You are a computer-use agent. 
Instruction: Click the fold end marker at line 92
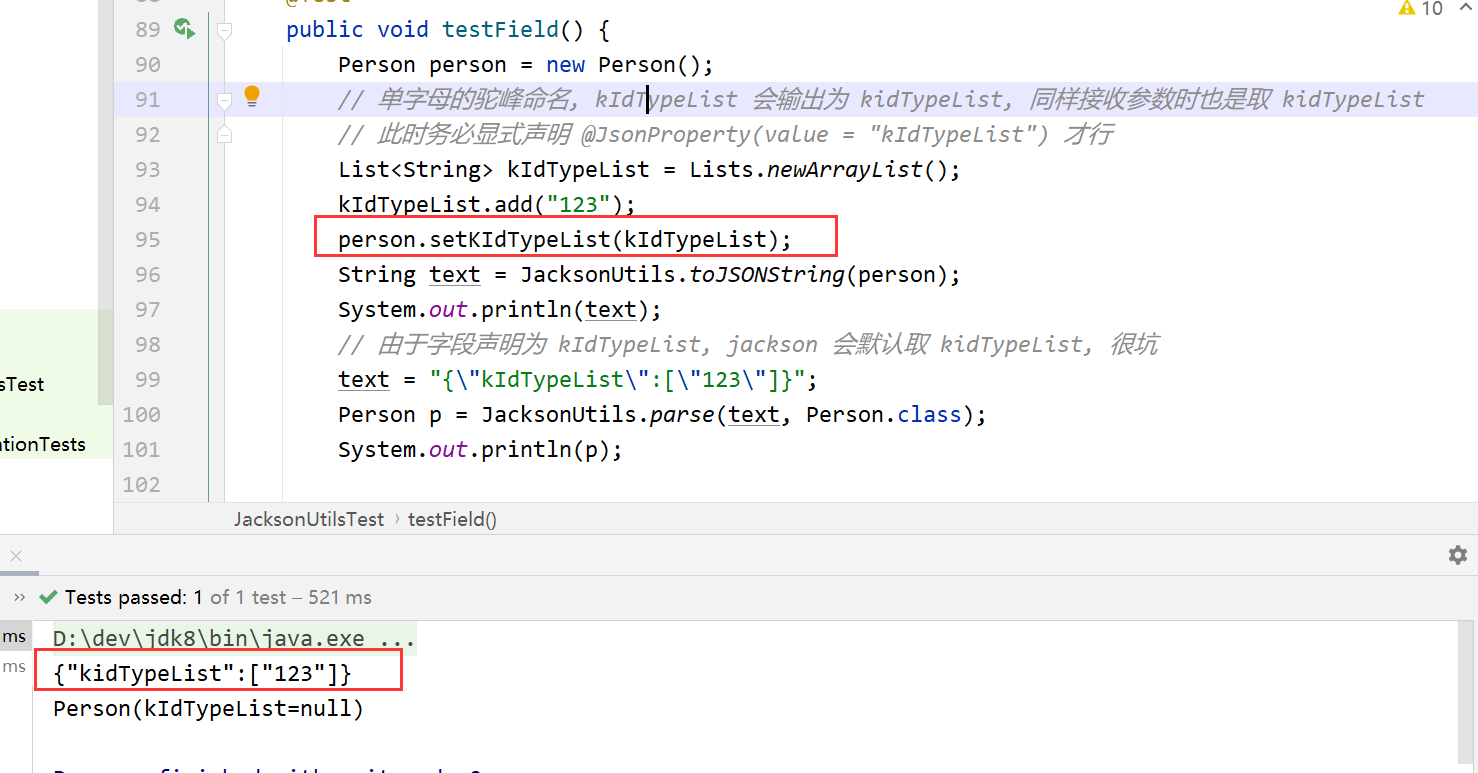(224, 134)
